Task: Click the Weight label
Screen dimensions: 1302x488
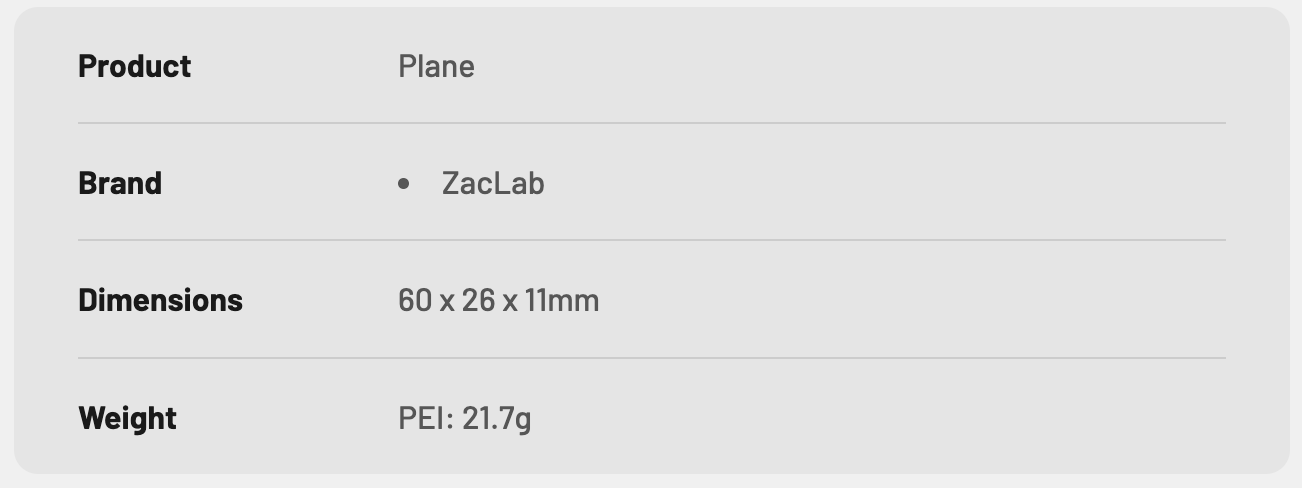Action: [127, 417]
